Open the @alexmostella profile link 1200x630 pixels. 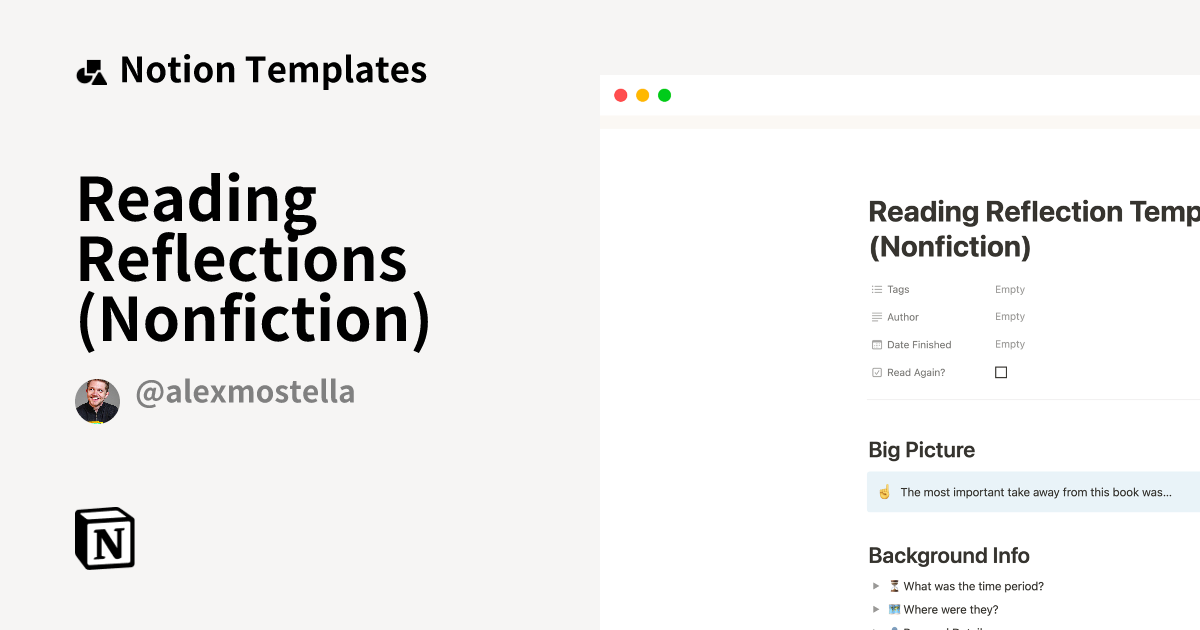(x=245, y=392)
